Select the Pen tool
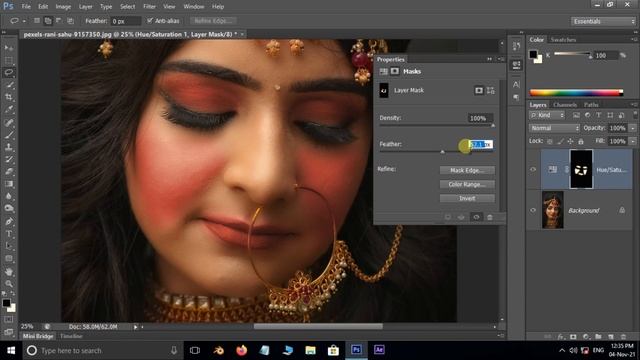 coord(9,222)
